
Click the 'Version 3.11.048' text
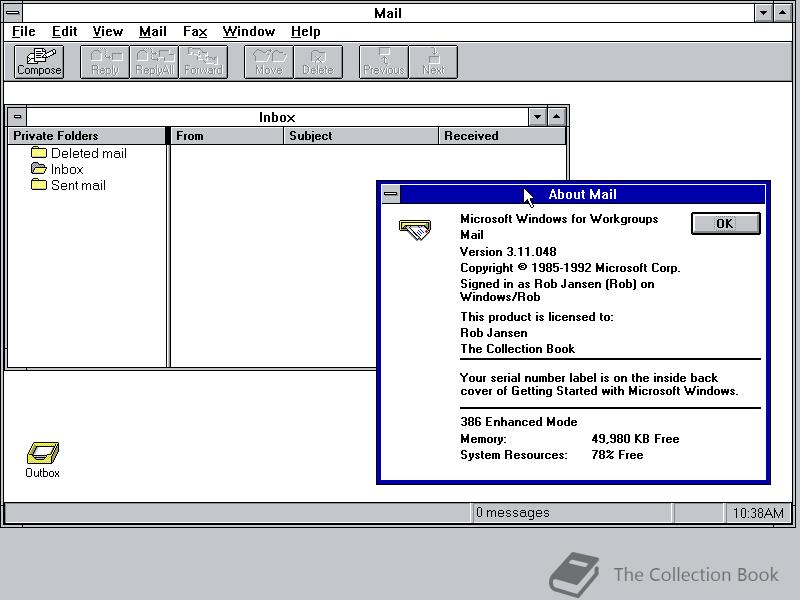click(508, 252)
